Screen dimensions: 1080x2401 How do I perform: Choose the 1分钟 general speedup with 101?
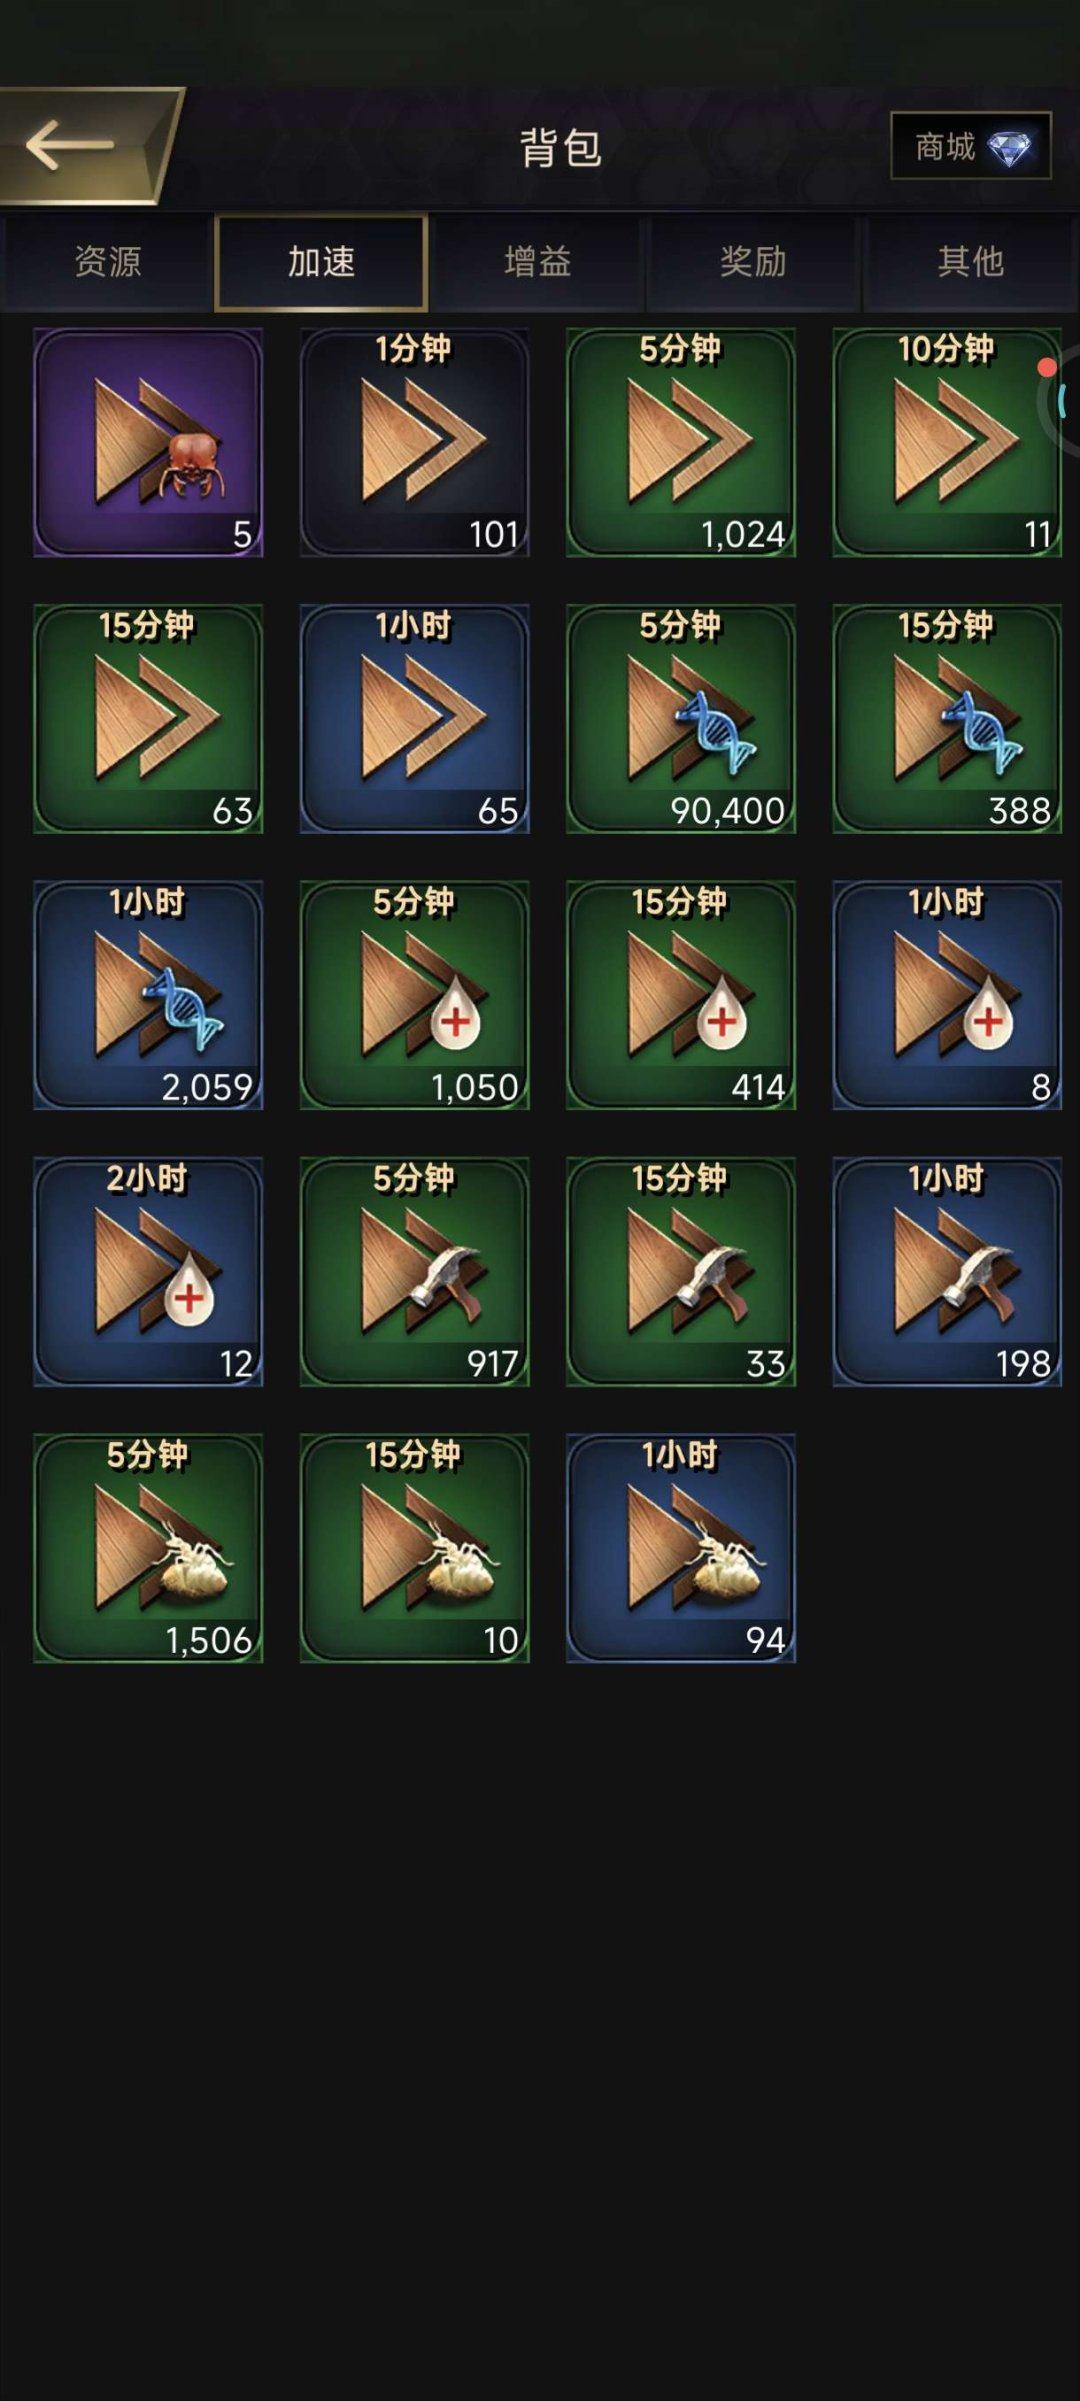coord(414,442)
